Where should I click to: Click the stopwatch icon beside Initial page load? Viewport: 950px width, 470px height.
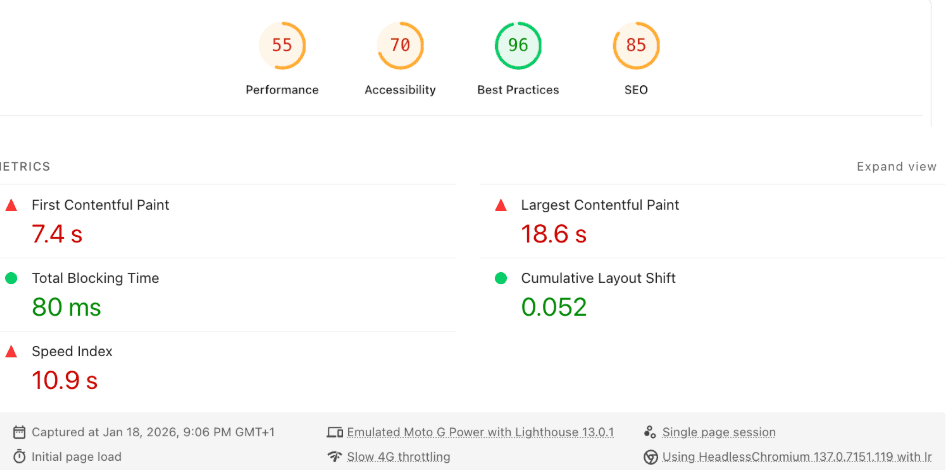coord(19,457)
